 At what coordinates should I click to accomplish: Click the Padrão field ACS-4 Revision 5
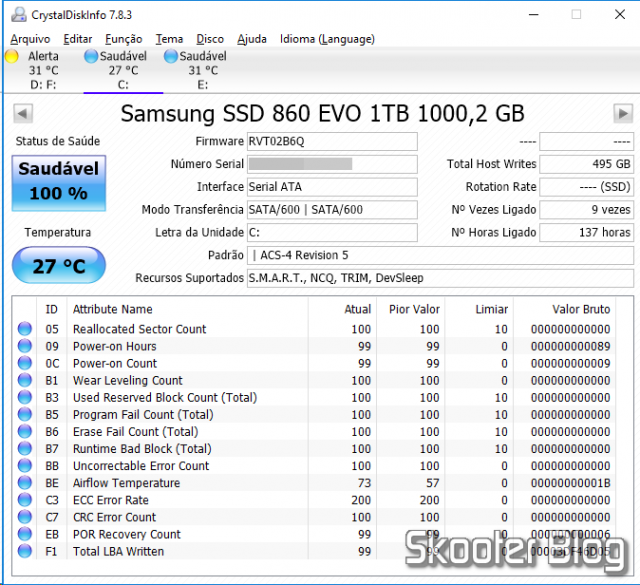point(440,256)
